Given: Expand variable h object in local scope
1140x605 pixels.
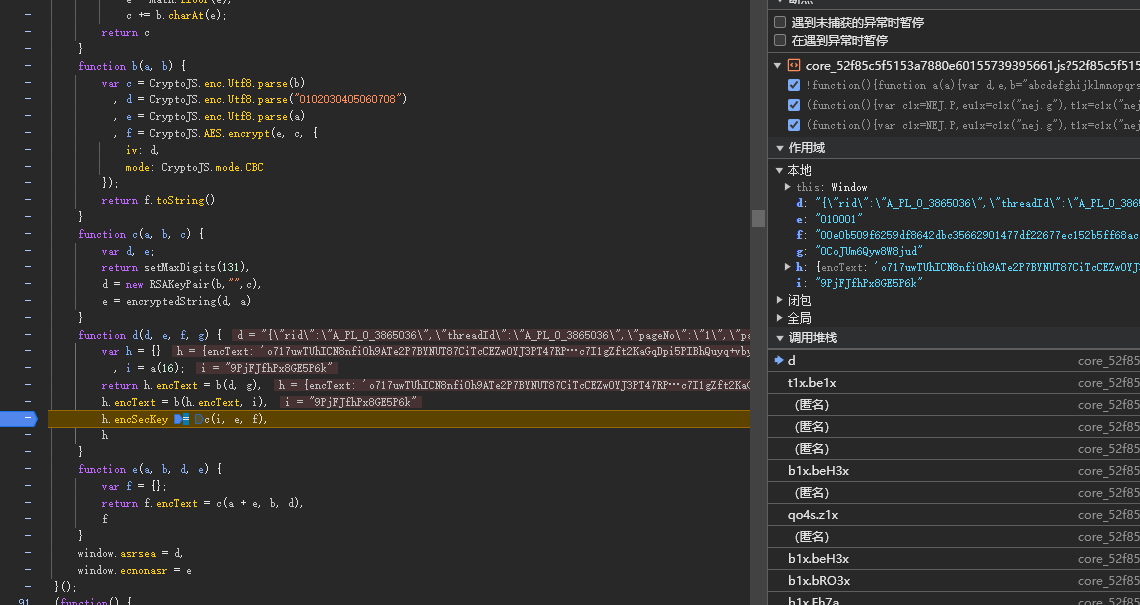Looking at the screenshot, I should [788, 267].
